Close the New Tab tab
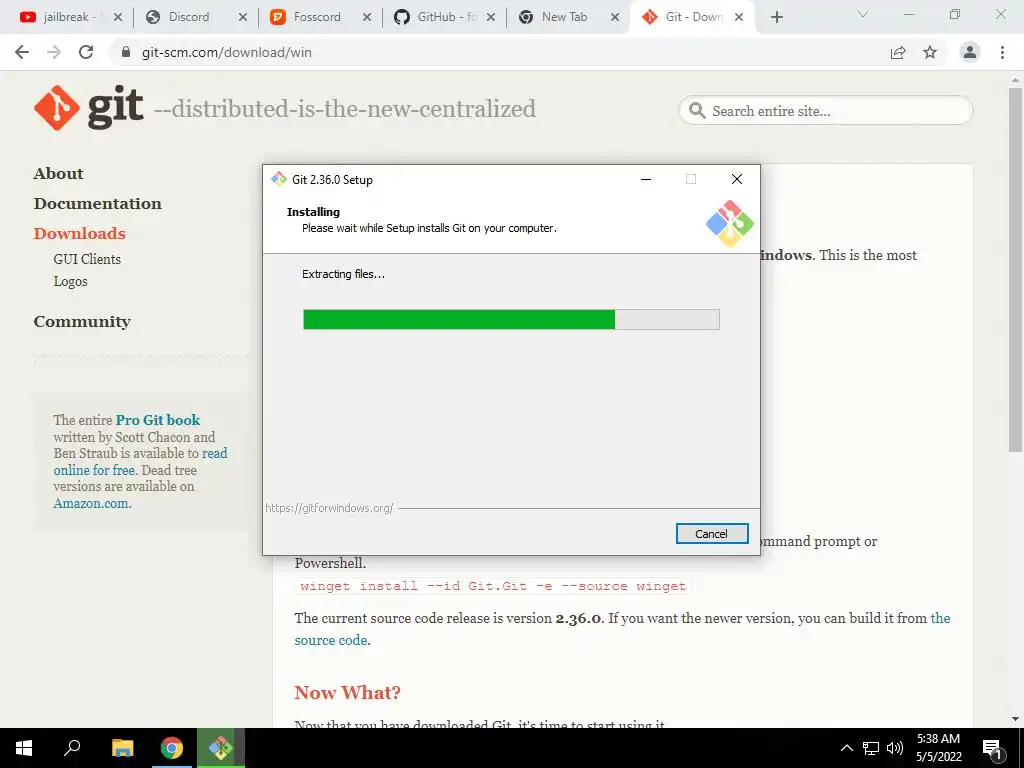Image resolution: width=1024 pixels, height=768 pixels. 615,18
